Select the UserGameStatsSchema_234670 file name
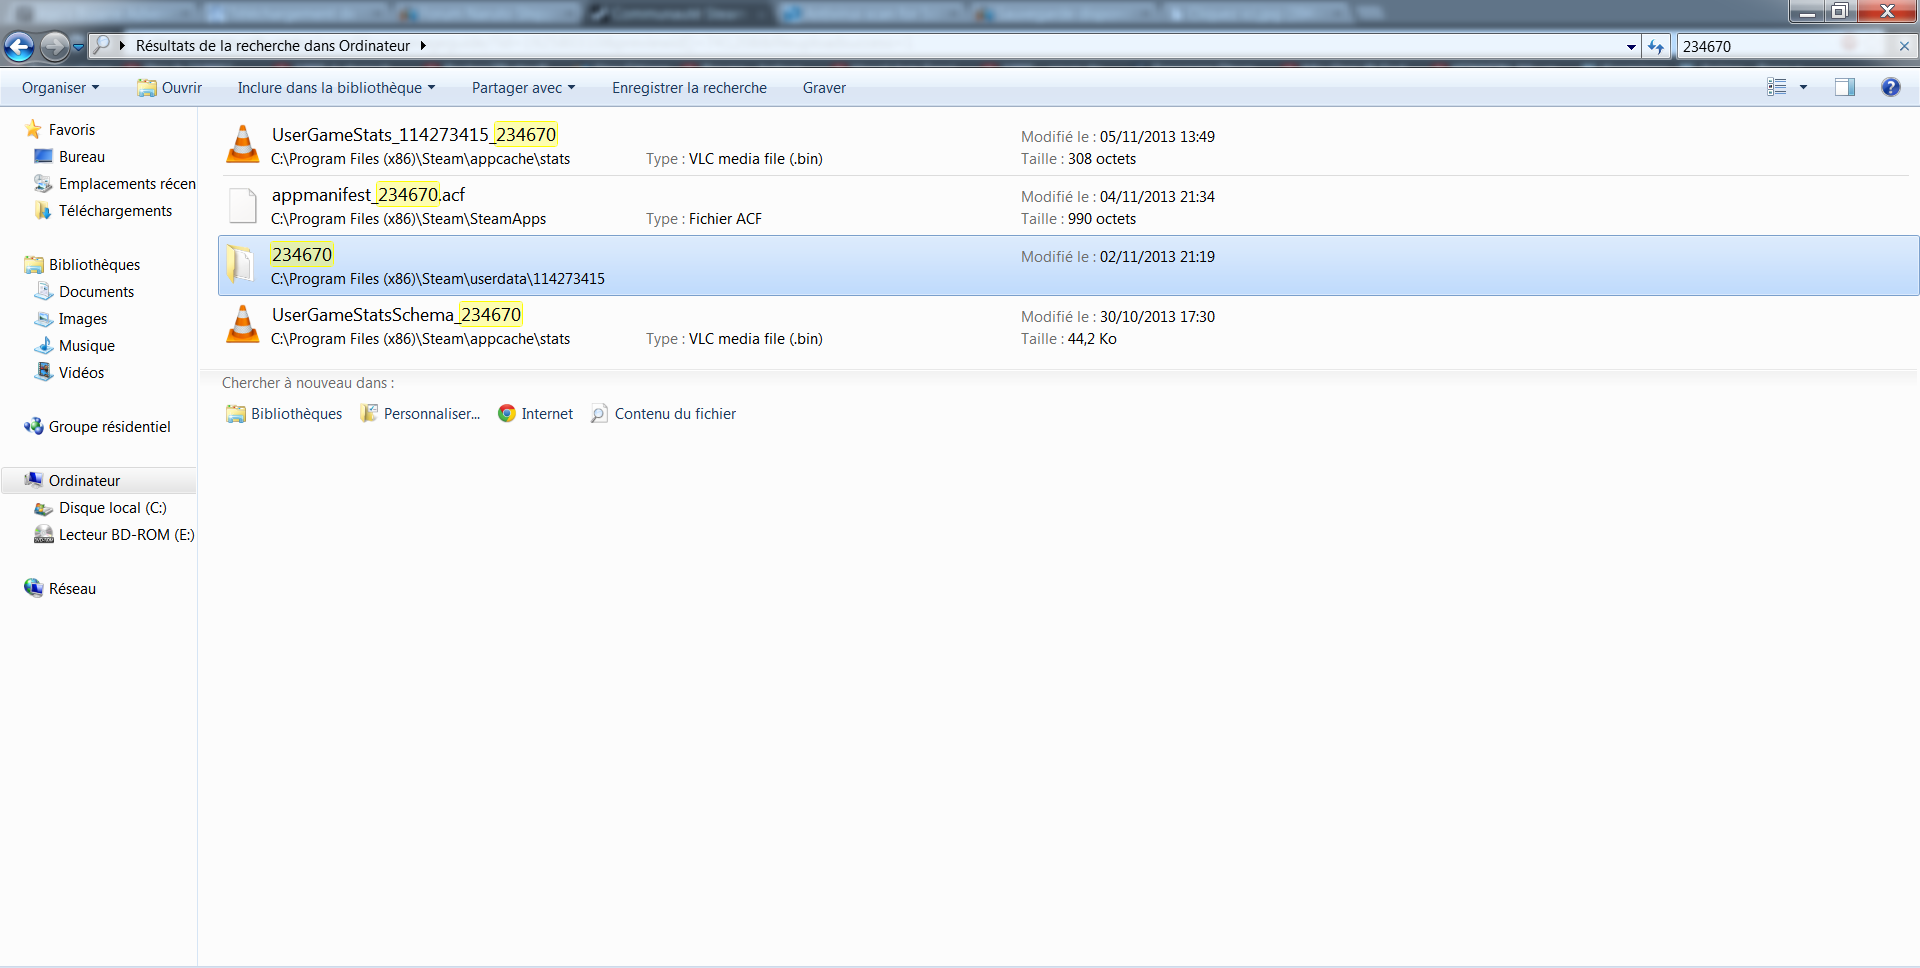Screen dimensions: 1920x968 396,315
